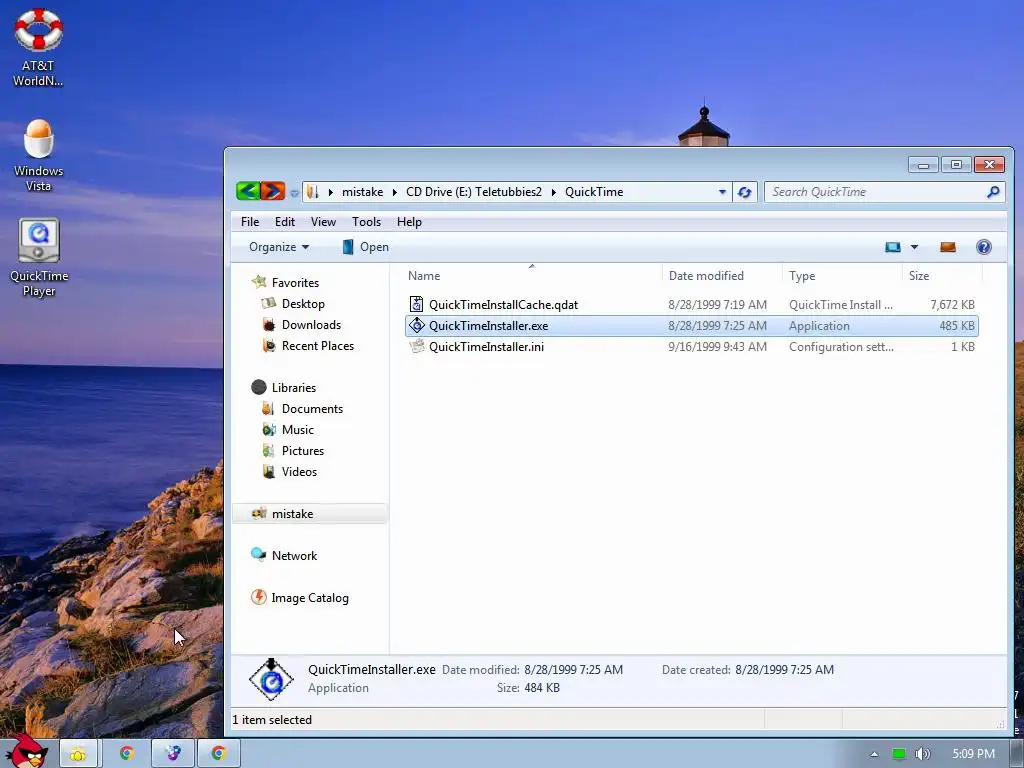Select the QuickTime Player desktop shortcut
This screenshot has width=1024, height=768.
(39, 257)
